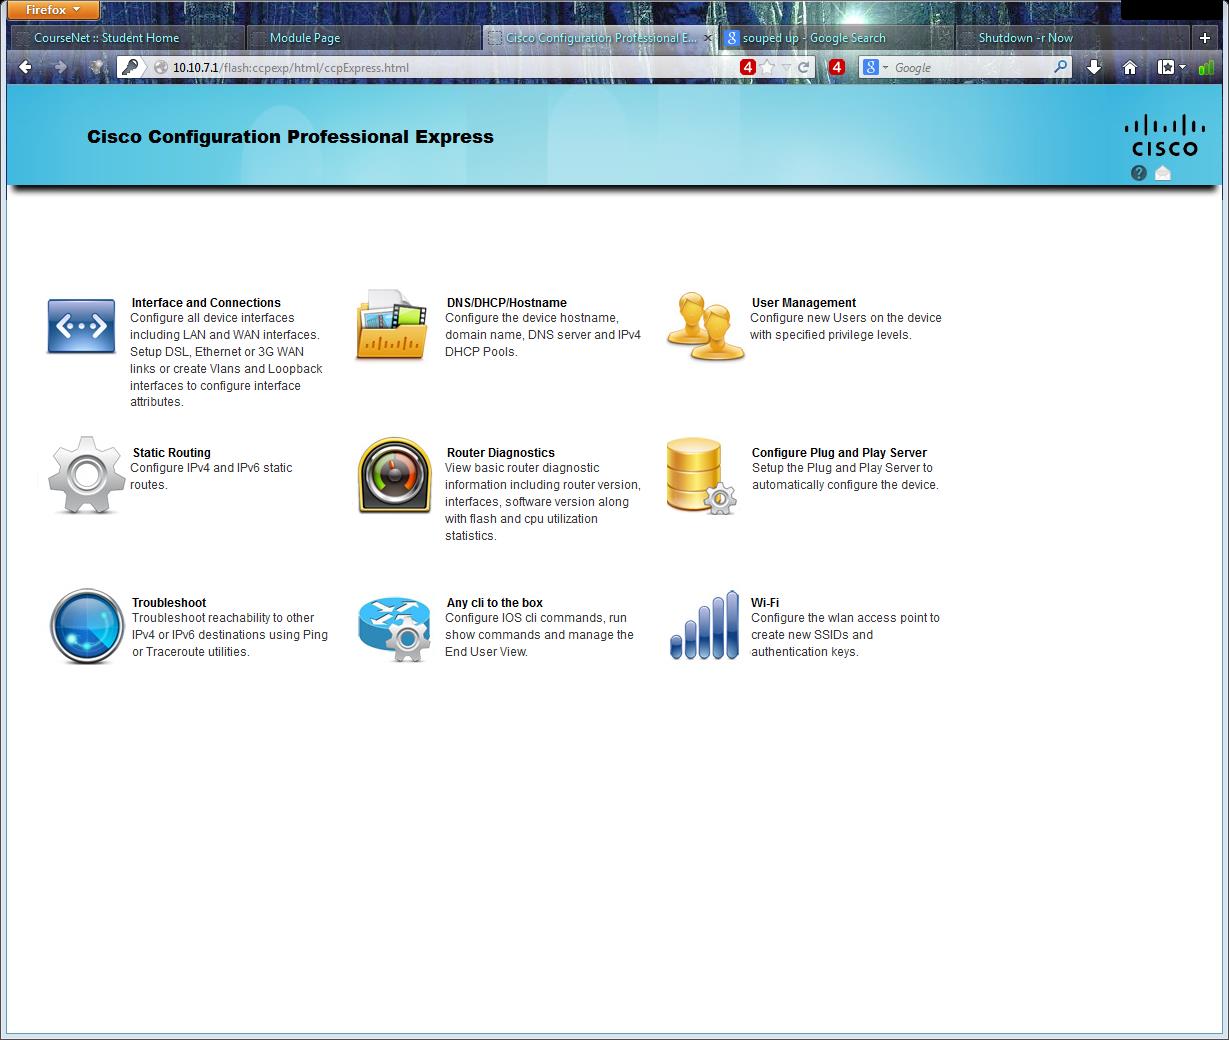Open the Firefox application menu button

(53, 10)
